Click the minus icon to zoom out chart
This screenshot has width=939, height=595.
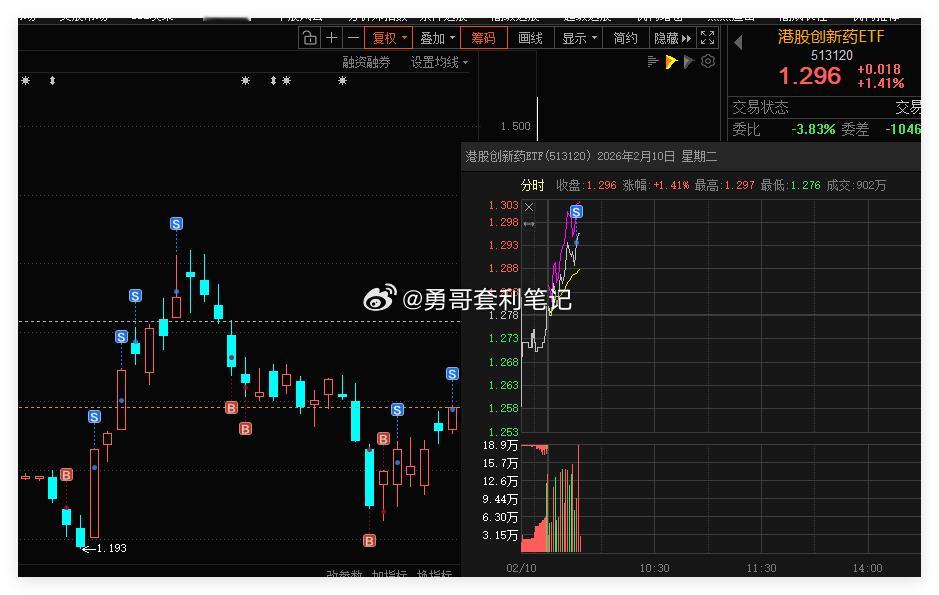point(355,37)
